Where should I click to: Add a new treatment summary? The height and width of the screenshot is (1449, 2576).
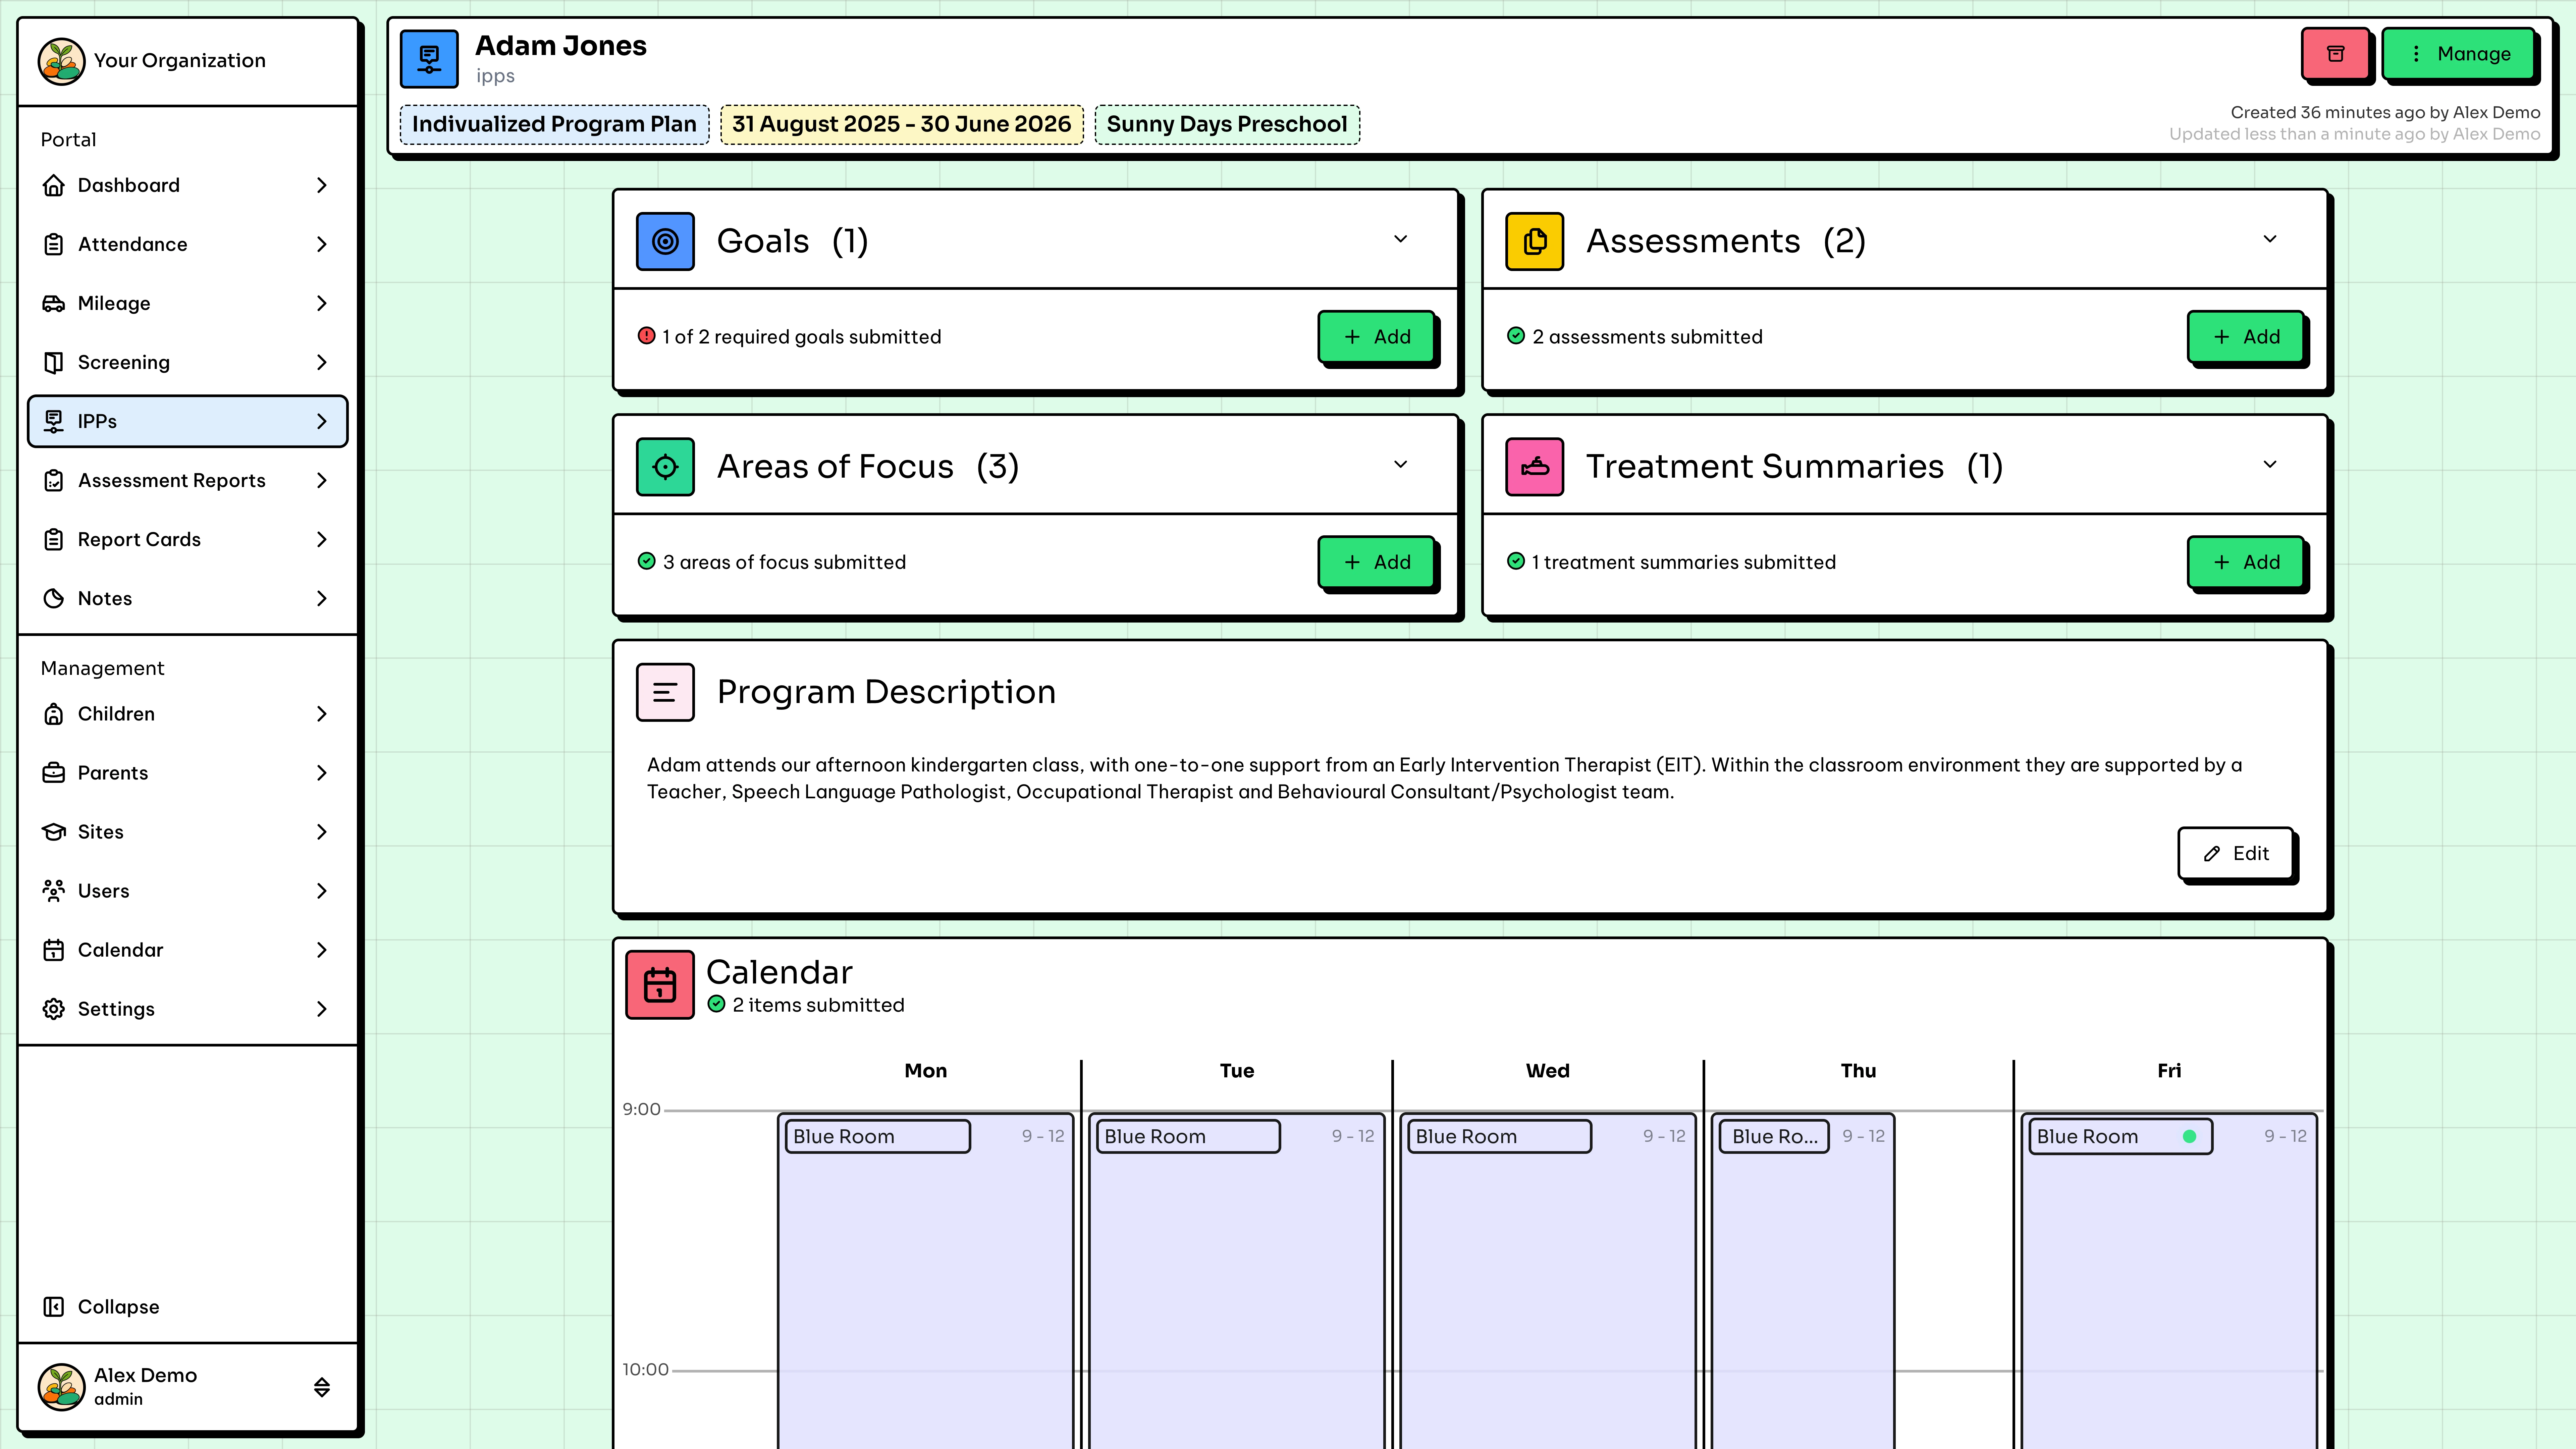2246,562
